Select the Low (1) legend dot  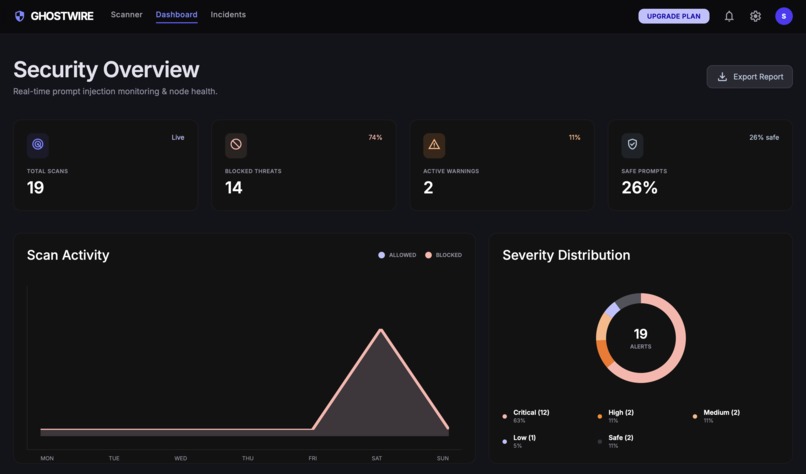click(504, 442)
